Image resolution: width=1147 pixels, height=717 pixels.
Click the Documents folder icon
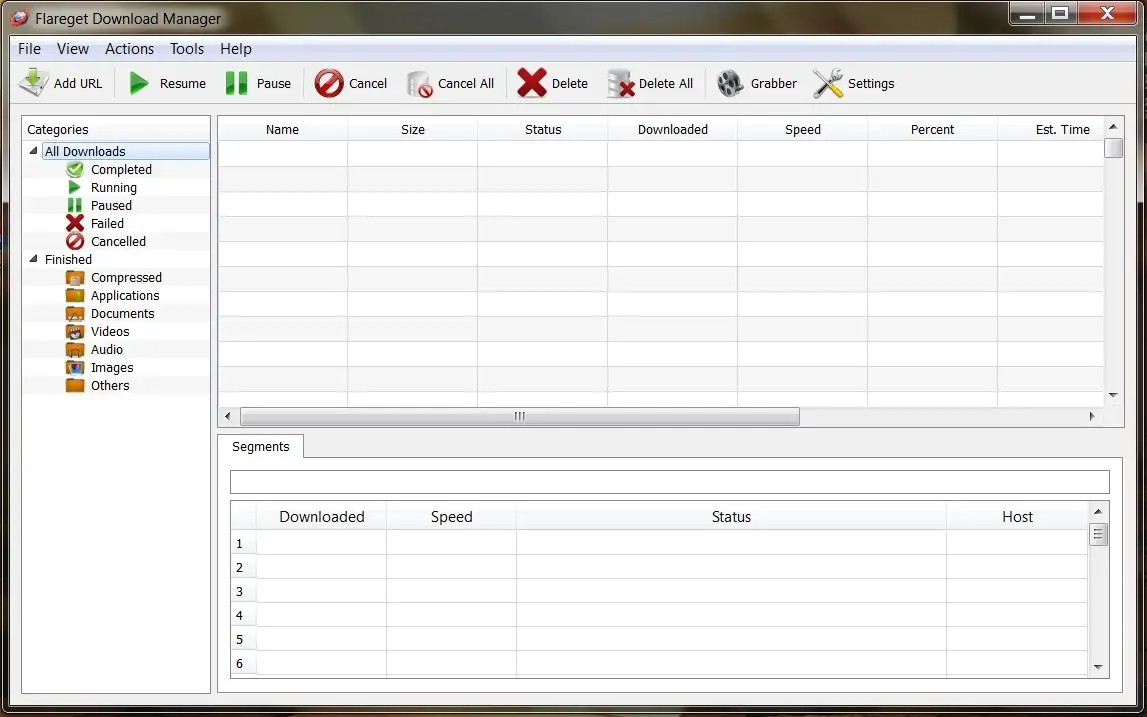(75, 313)
